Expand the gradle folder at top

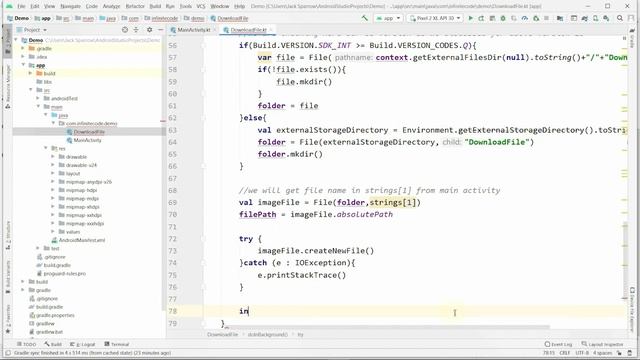23,48
